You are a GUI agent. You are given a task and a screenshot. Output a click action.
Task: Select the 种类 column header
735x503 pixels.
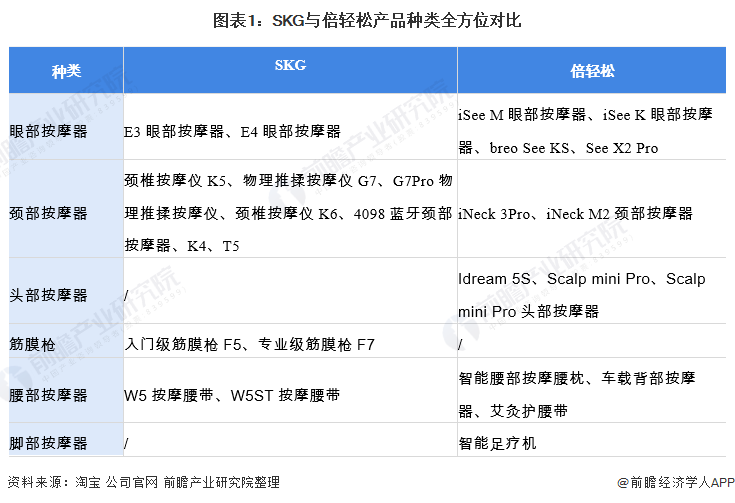pyautogui.click(x=66, y=70)
